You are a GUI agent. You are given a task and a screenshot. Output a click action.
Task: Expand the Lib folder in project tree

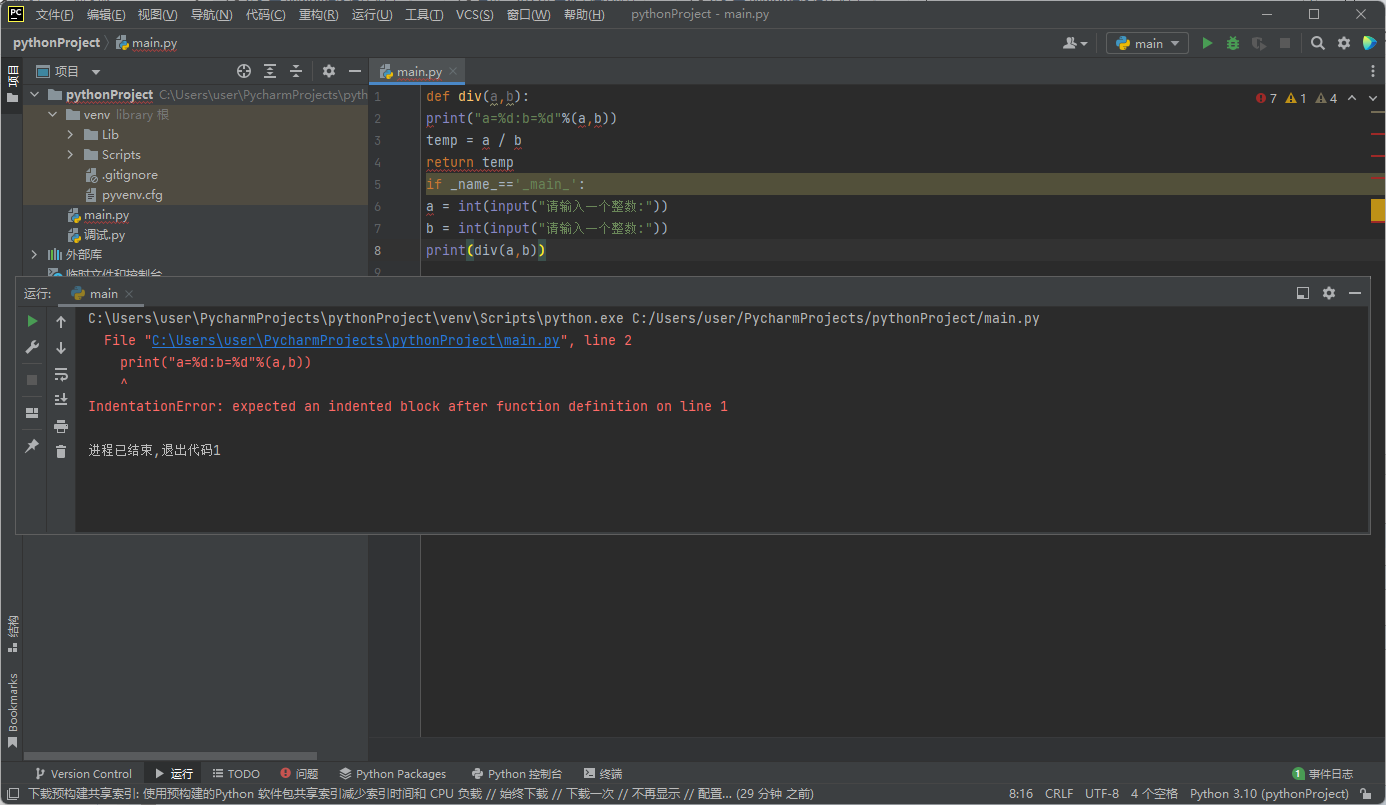tap(70, 134)
